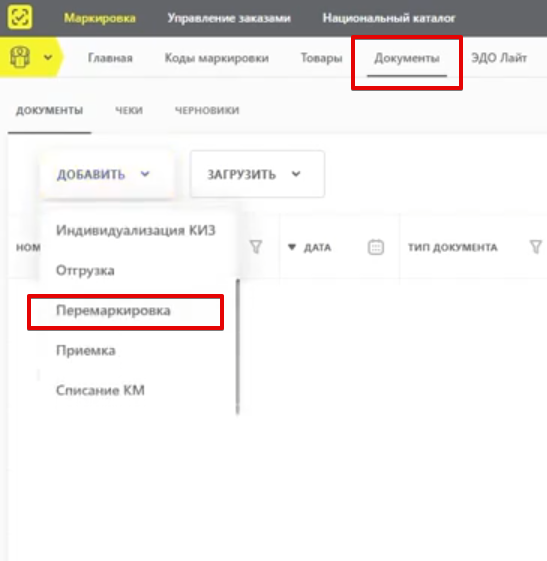Open the ЧЕРНОВИКИ tab

pyautogui.click(x=207, y=110)
